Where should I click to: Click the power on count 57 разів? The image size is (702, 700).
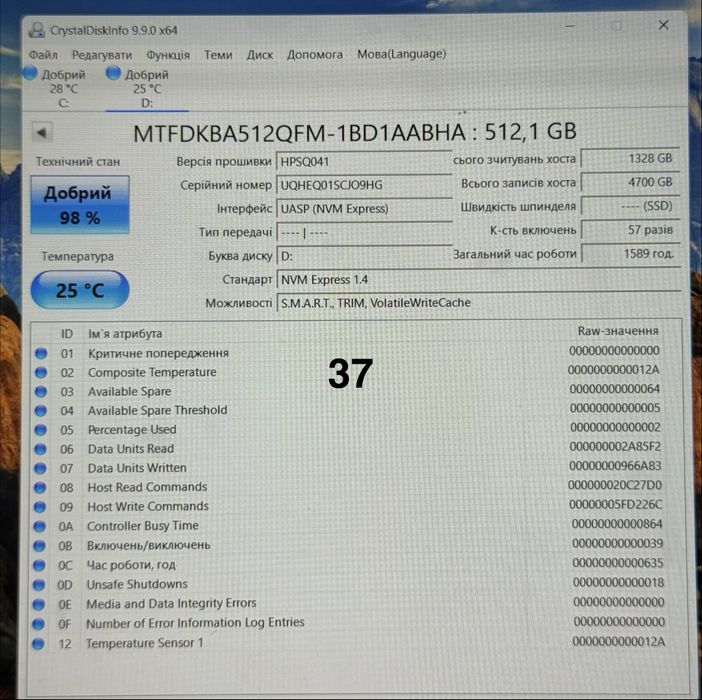[x=630, y=230]
